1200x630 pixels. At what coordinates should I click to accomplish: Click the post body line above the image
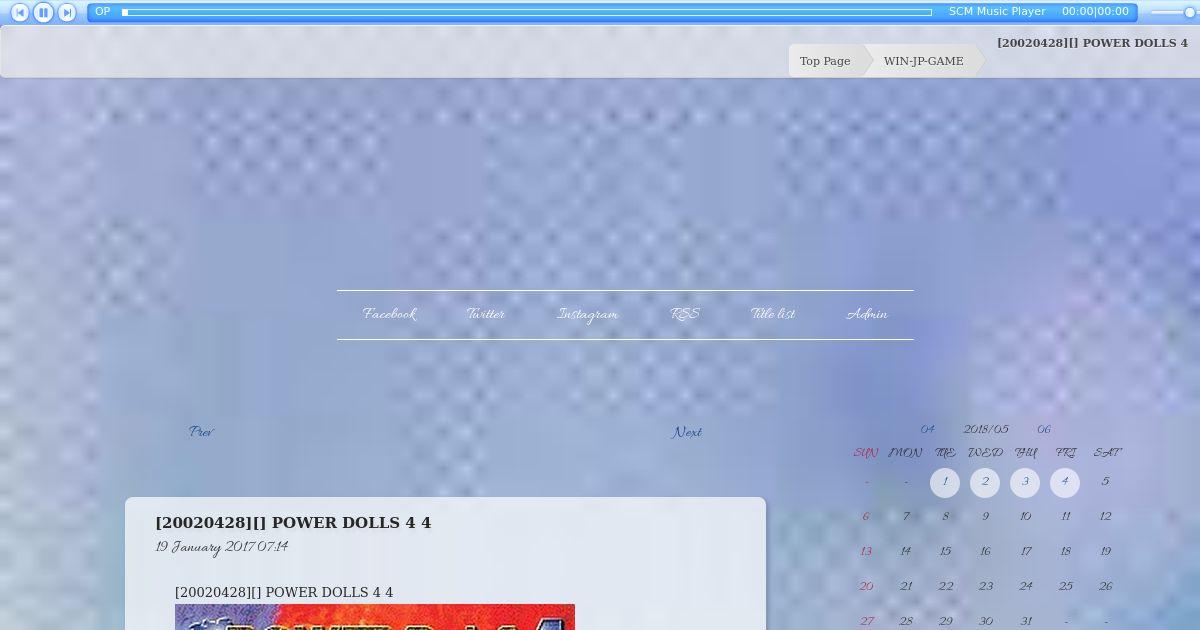(x=284, y=592)
